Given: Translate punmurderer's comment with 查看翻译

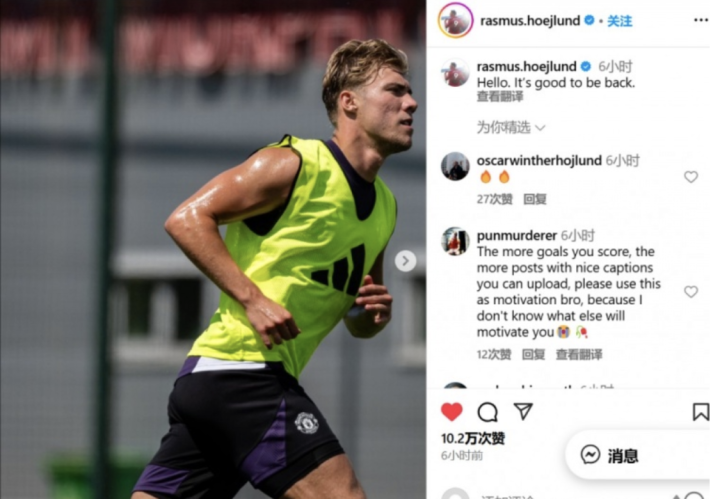Looking at the screenshot, I should [579, 354].
